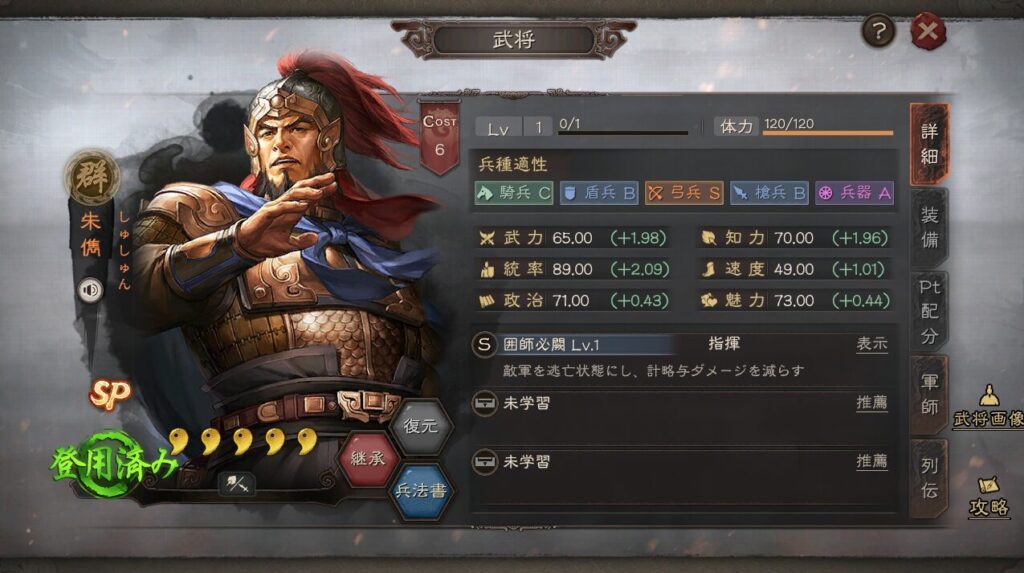This screenshot has height=573, width=1024.
Task: Open 推薦 for the first unlearned skill
Action: point(872,402)
